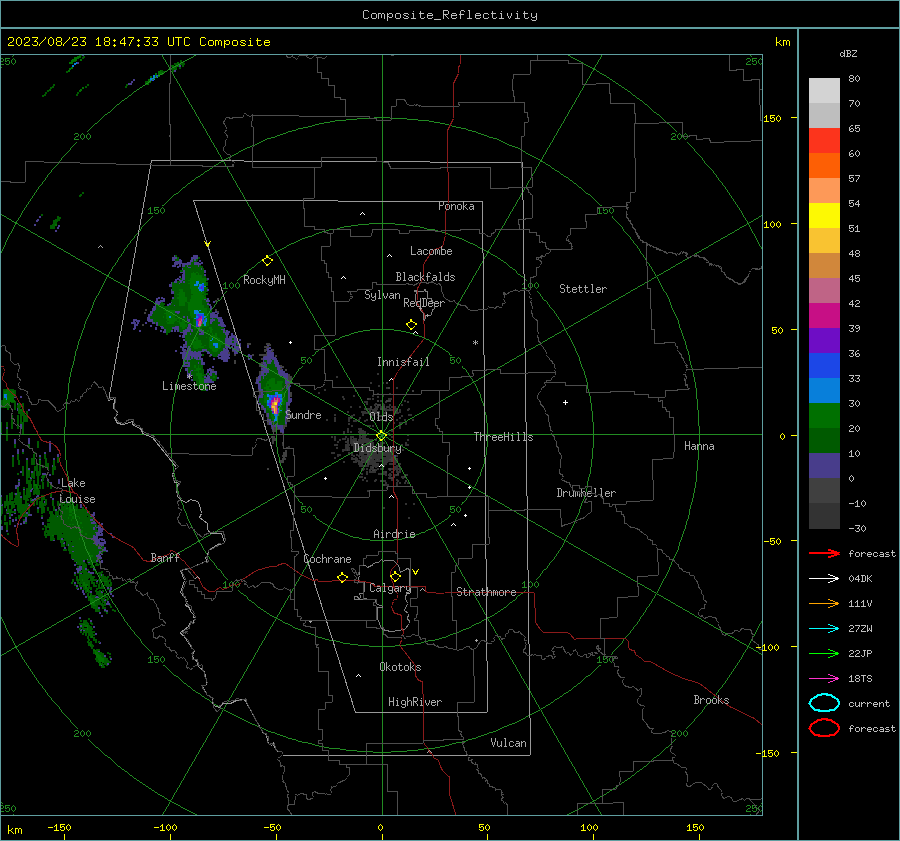The image size is (900, 841).
Task: Click the Calgary city label
Action: pyautogui.click(x=390, y=588)
